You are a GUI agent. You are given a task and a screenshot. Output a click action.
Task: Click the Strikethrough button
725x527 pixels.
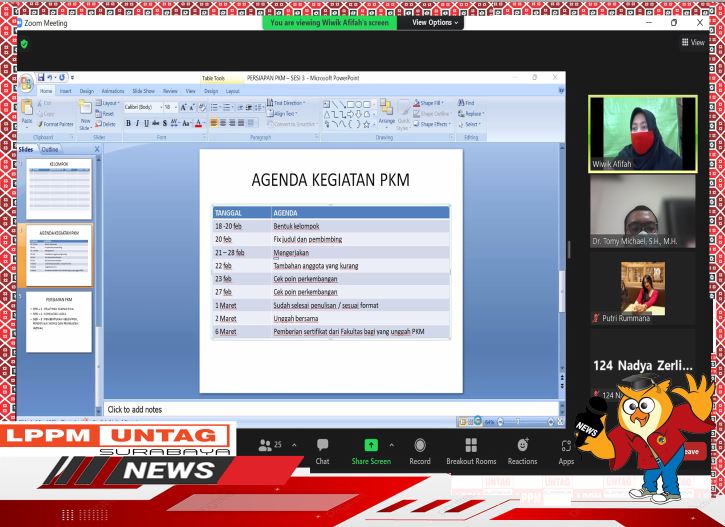(x=155, y=123)
